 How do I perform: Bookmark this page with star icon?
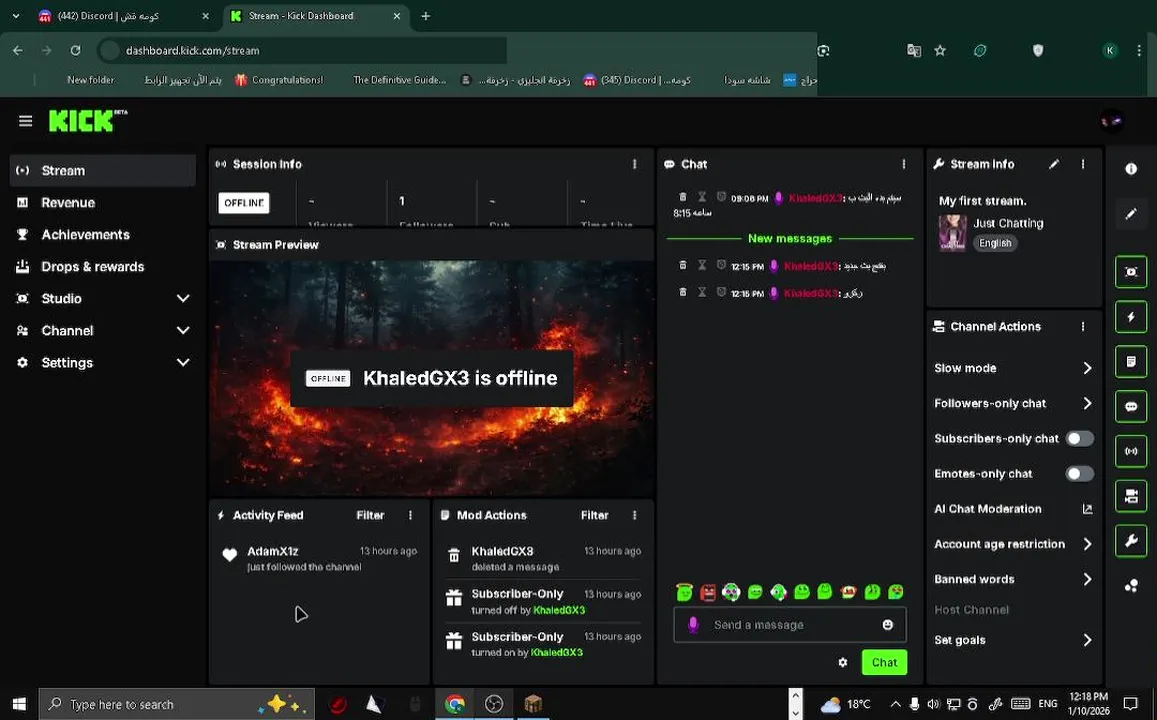(x=939, y=51)
